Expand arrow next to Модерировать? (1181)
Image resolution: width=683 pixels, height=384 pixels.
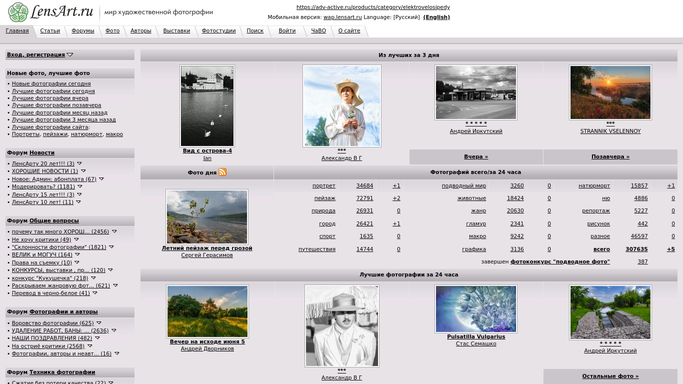tap(81, 186)
